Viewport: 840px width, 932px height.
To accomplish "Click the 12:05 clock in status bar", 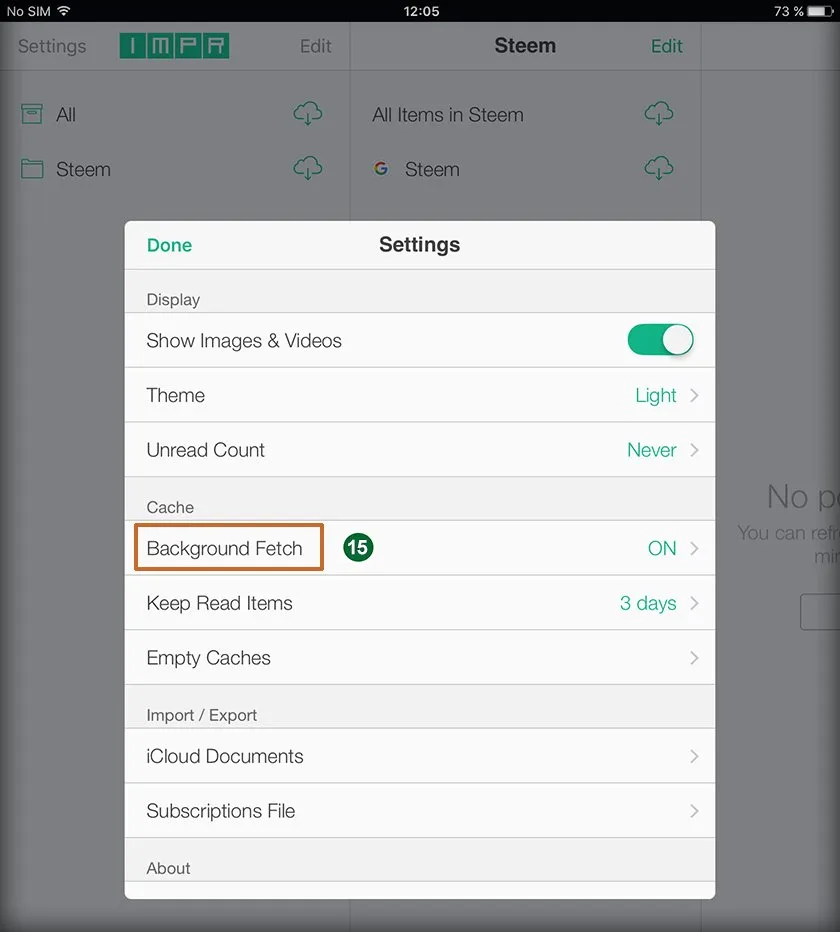I will (x=421, y=11).
